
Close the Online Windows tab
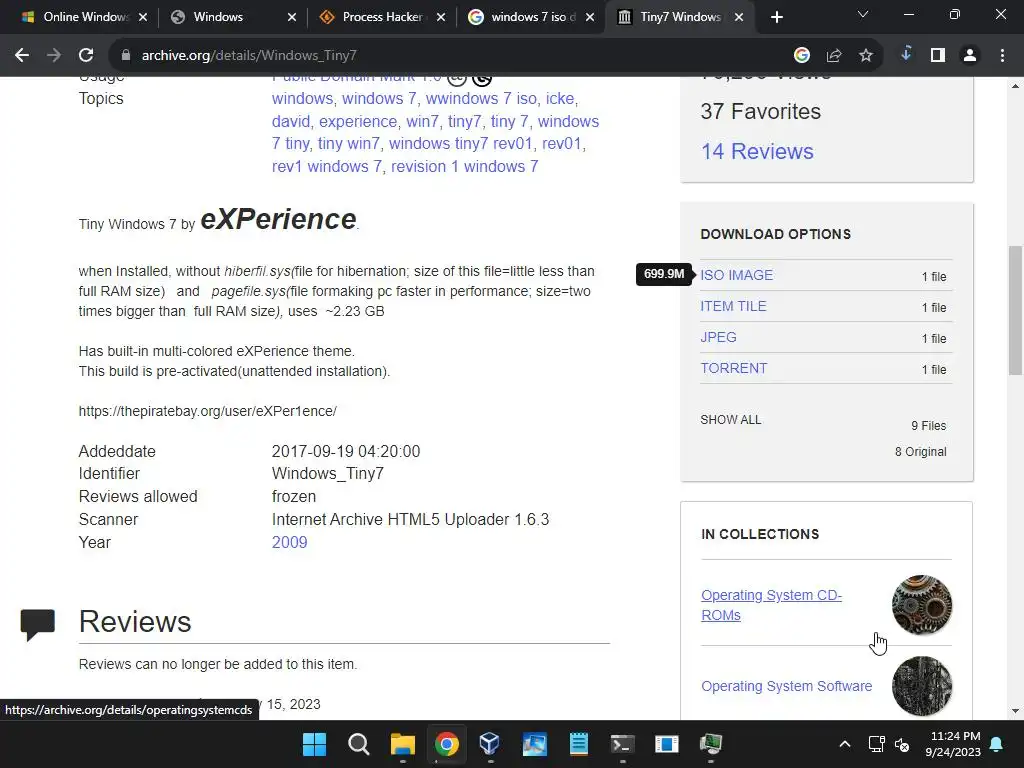point(143,17)
